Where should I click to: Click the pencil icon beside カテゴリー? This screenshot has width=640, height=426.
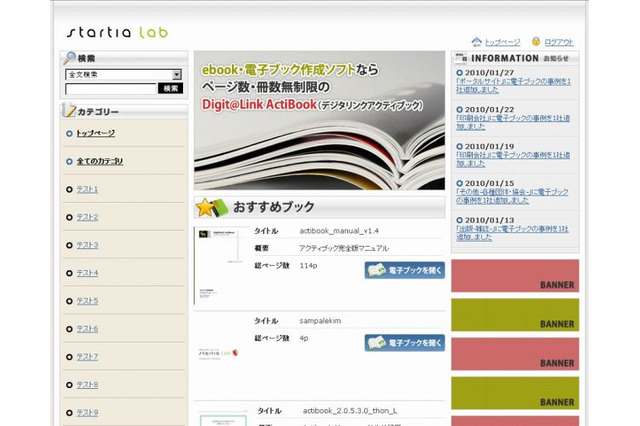70,111
